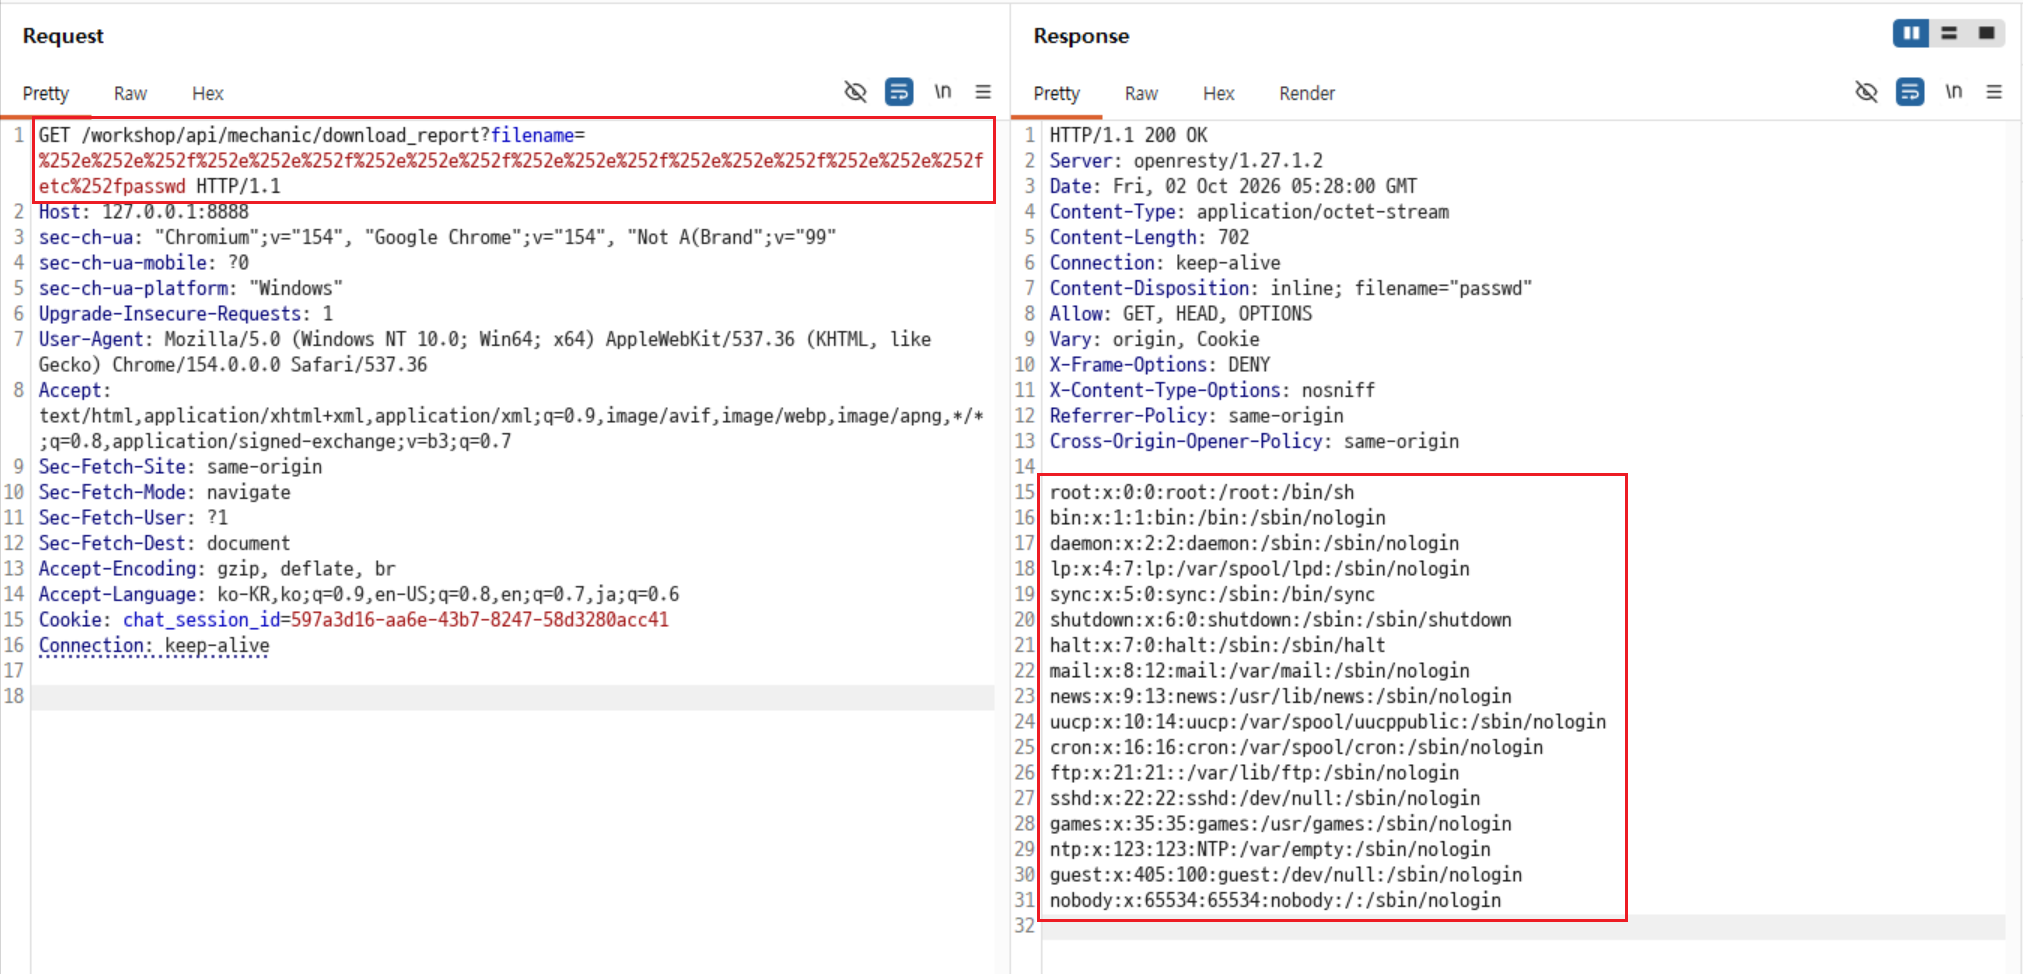The width and height of the screenshot is (2023, 974).
Task: Click the empty line 32 in Response editor
Action: pyautogui.click(x=1523, y=926)
